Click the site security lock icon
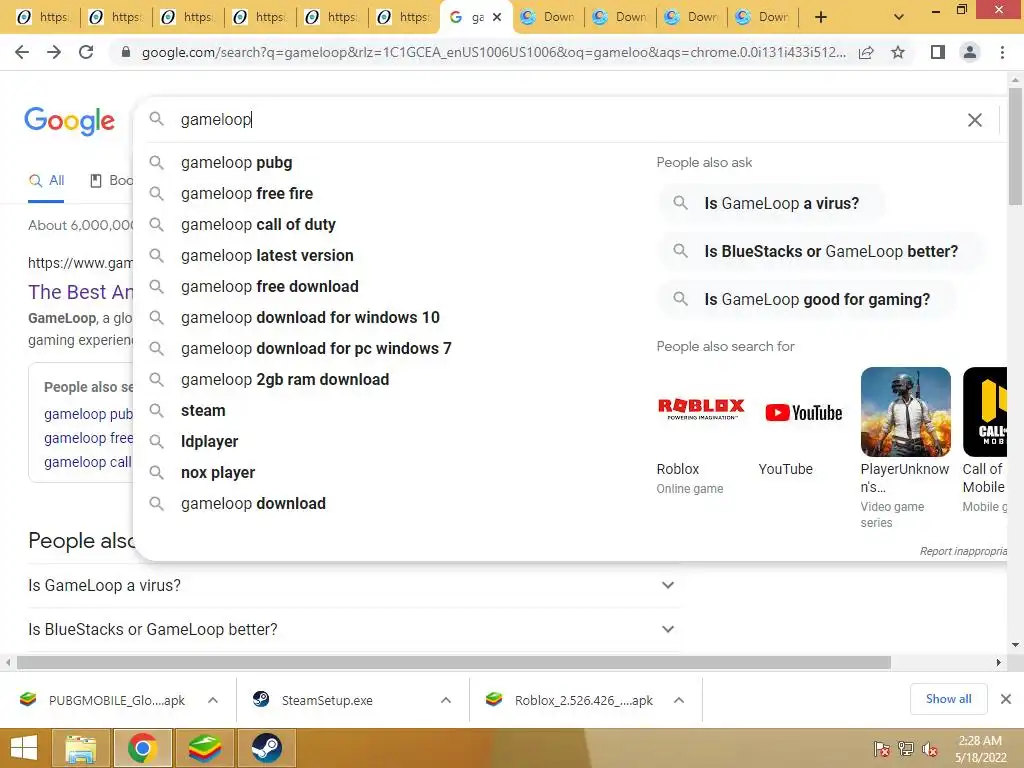The image size is (1024, 768). (x=126, y=52)
